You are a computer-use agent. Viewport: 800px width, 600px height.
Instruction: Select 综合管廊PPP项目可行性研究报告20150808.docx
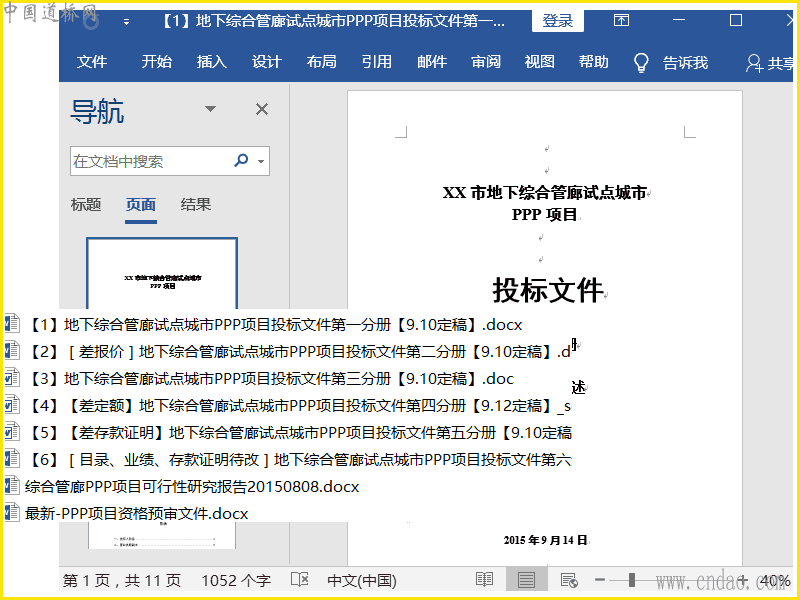[x=192, y=487]
